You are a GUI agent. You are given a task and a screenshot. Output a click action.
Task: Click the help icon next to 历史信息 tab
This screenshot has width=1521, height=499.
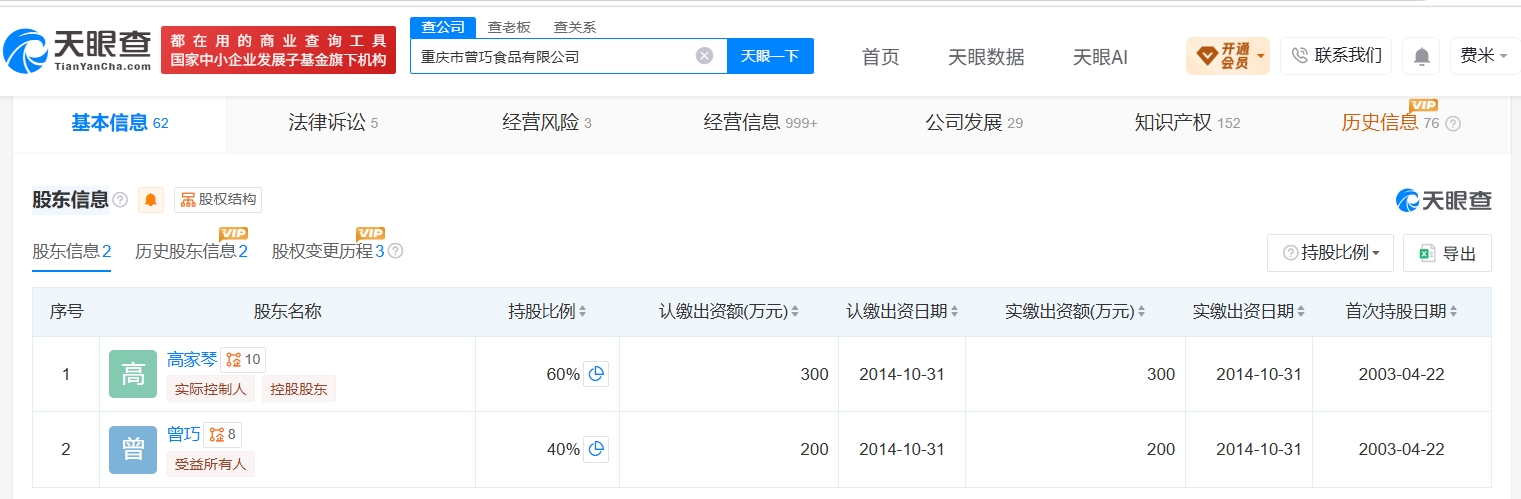[x=1453, y=124]
